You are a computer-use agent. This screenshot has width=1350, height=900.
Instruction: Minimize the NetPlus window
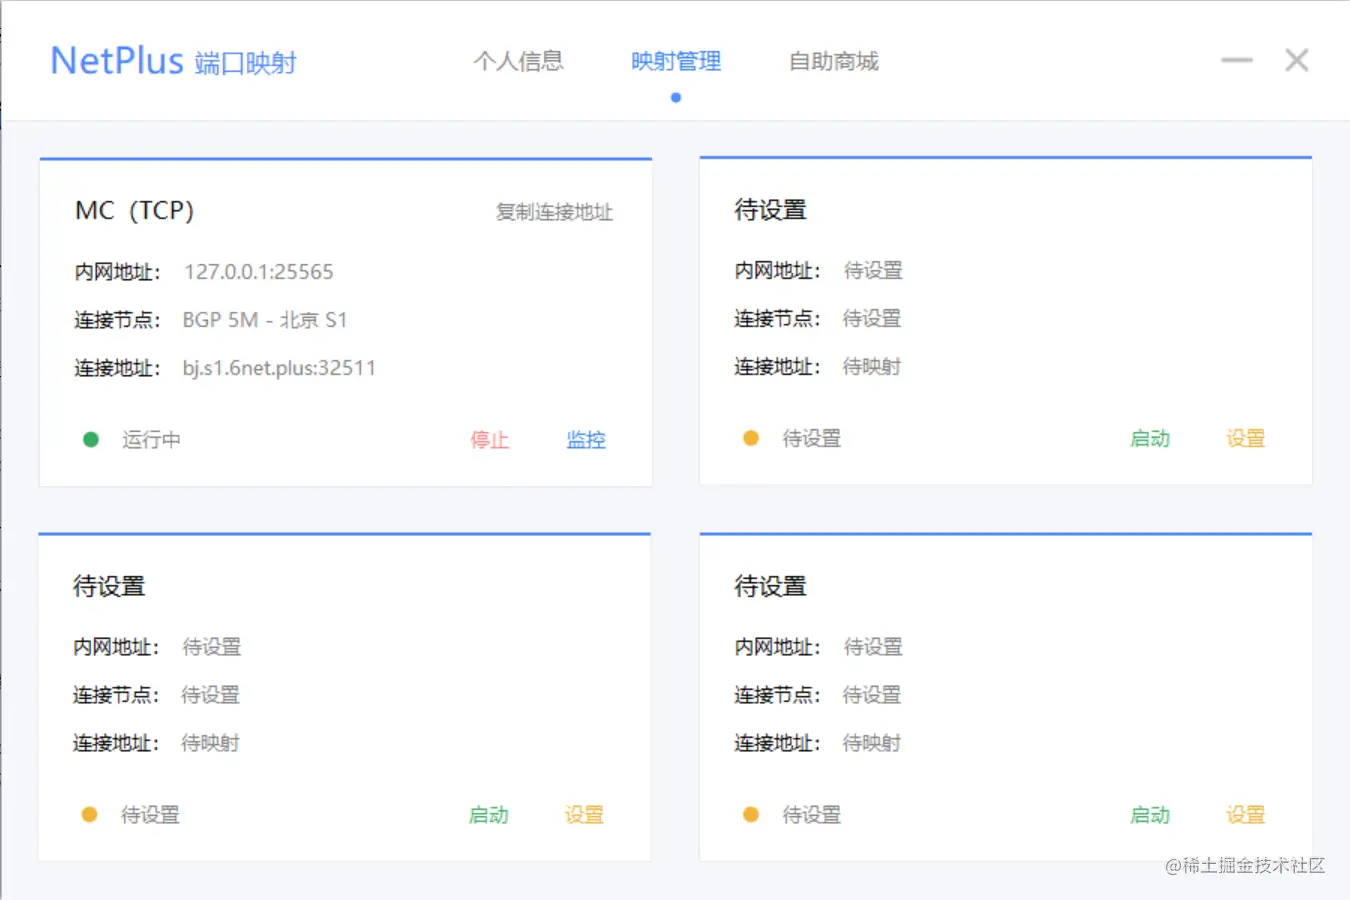click(1237, 61)
